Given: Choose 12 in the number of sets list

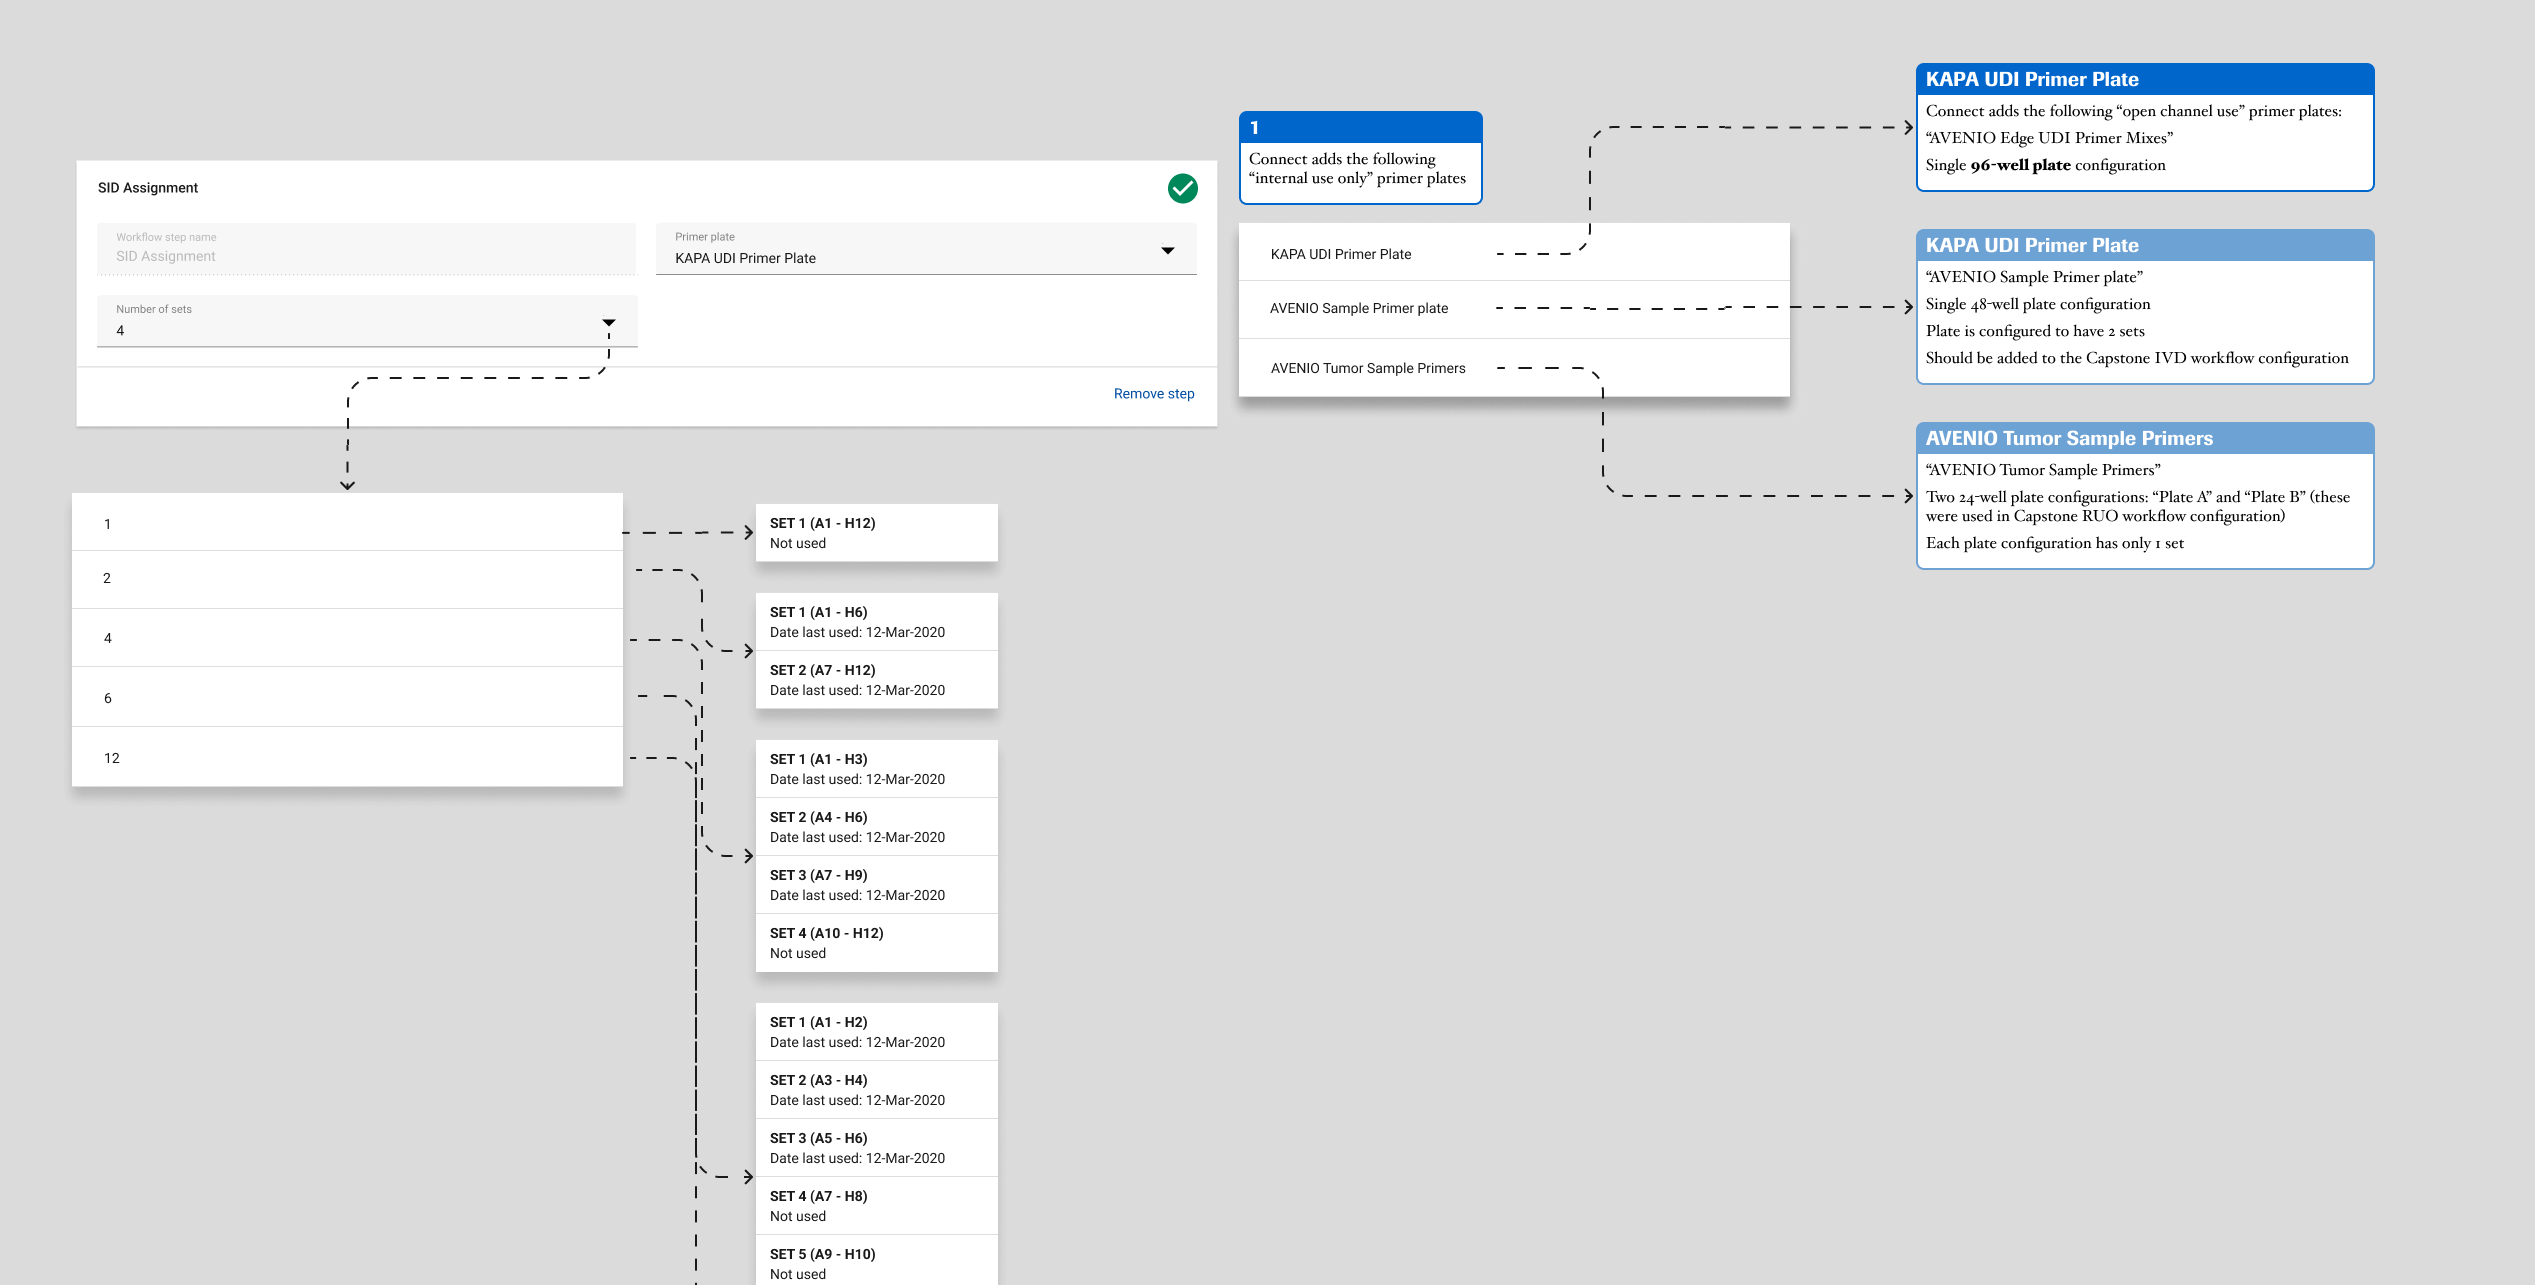Looking at the screenshot, I should tap(111, 758).
